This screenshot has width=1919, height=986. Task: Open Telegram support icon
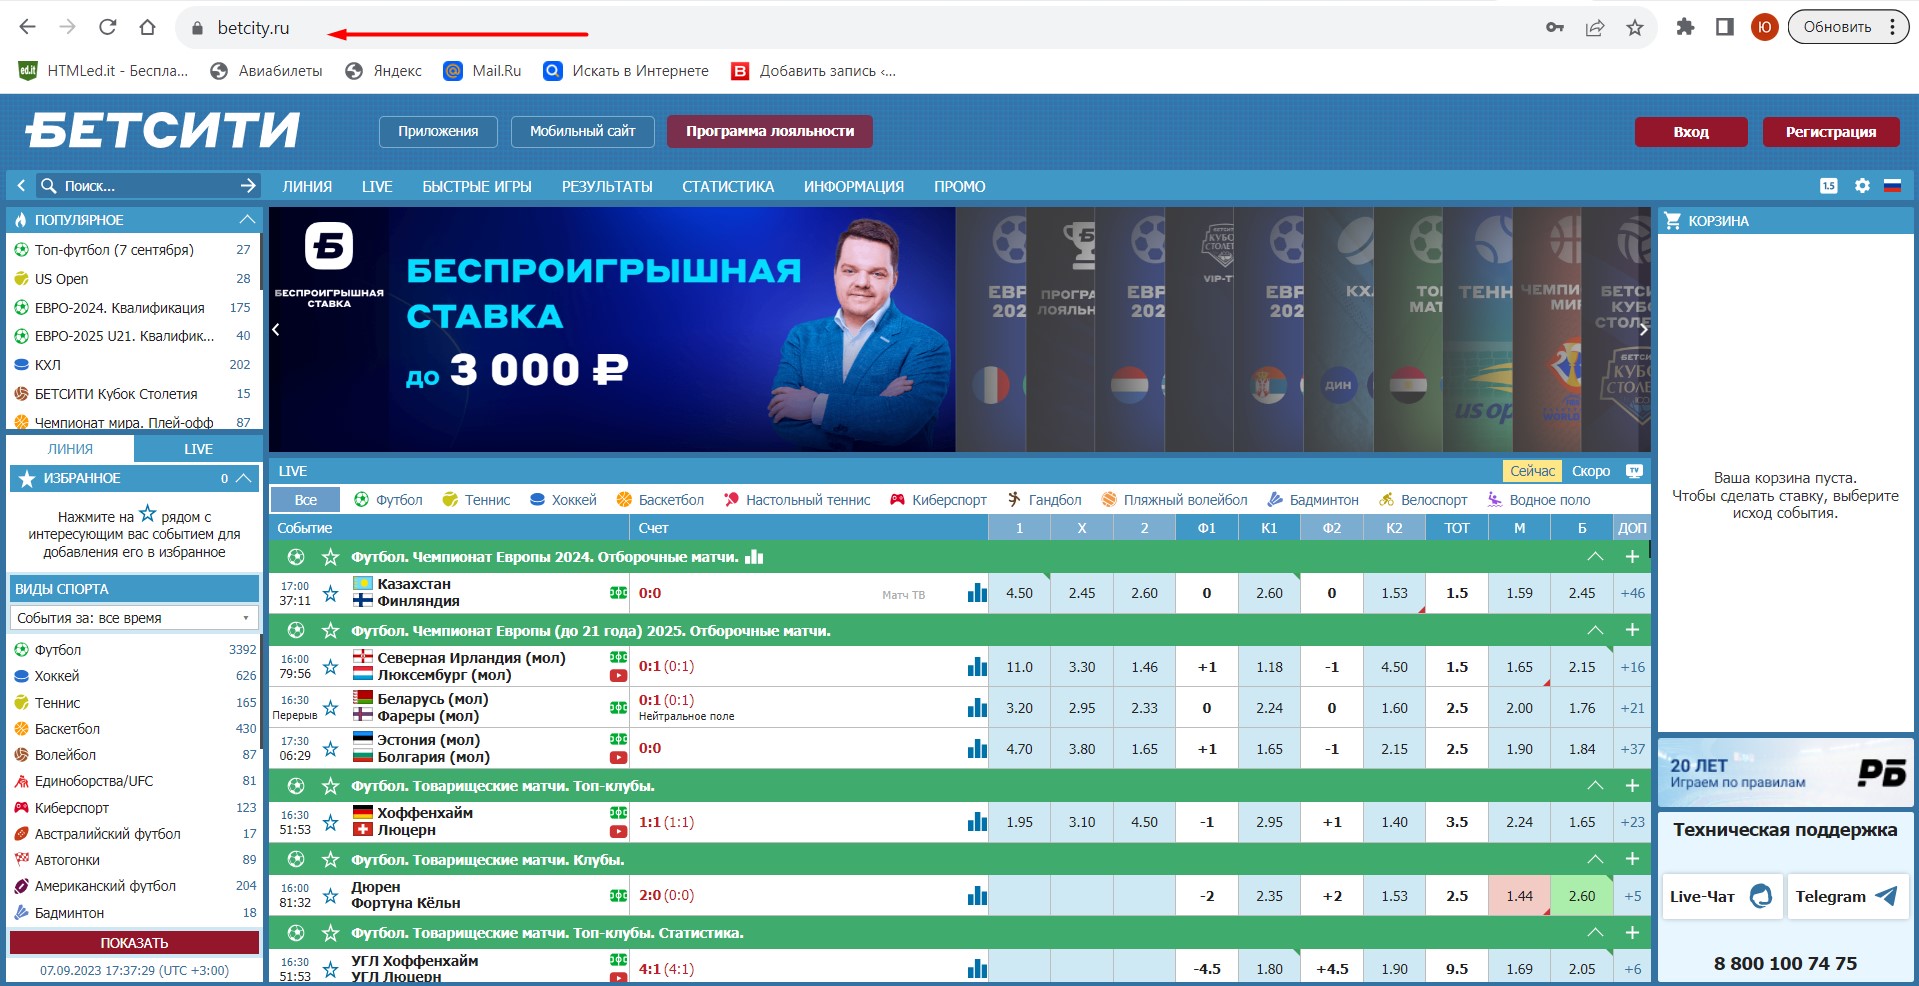click(1886, 896)
